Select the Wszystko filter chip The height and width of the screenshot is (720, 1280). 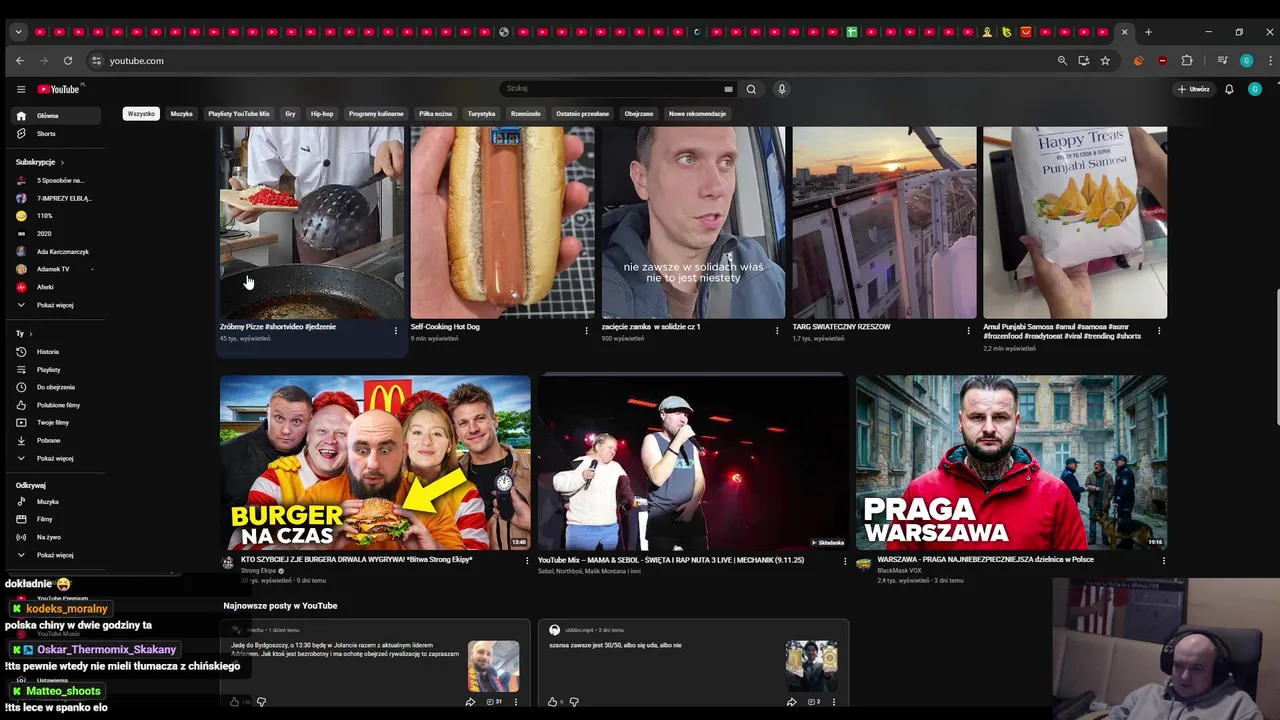[x=141, y=114]
